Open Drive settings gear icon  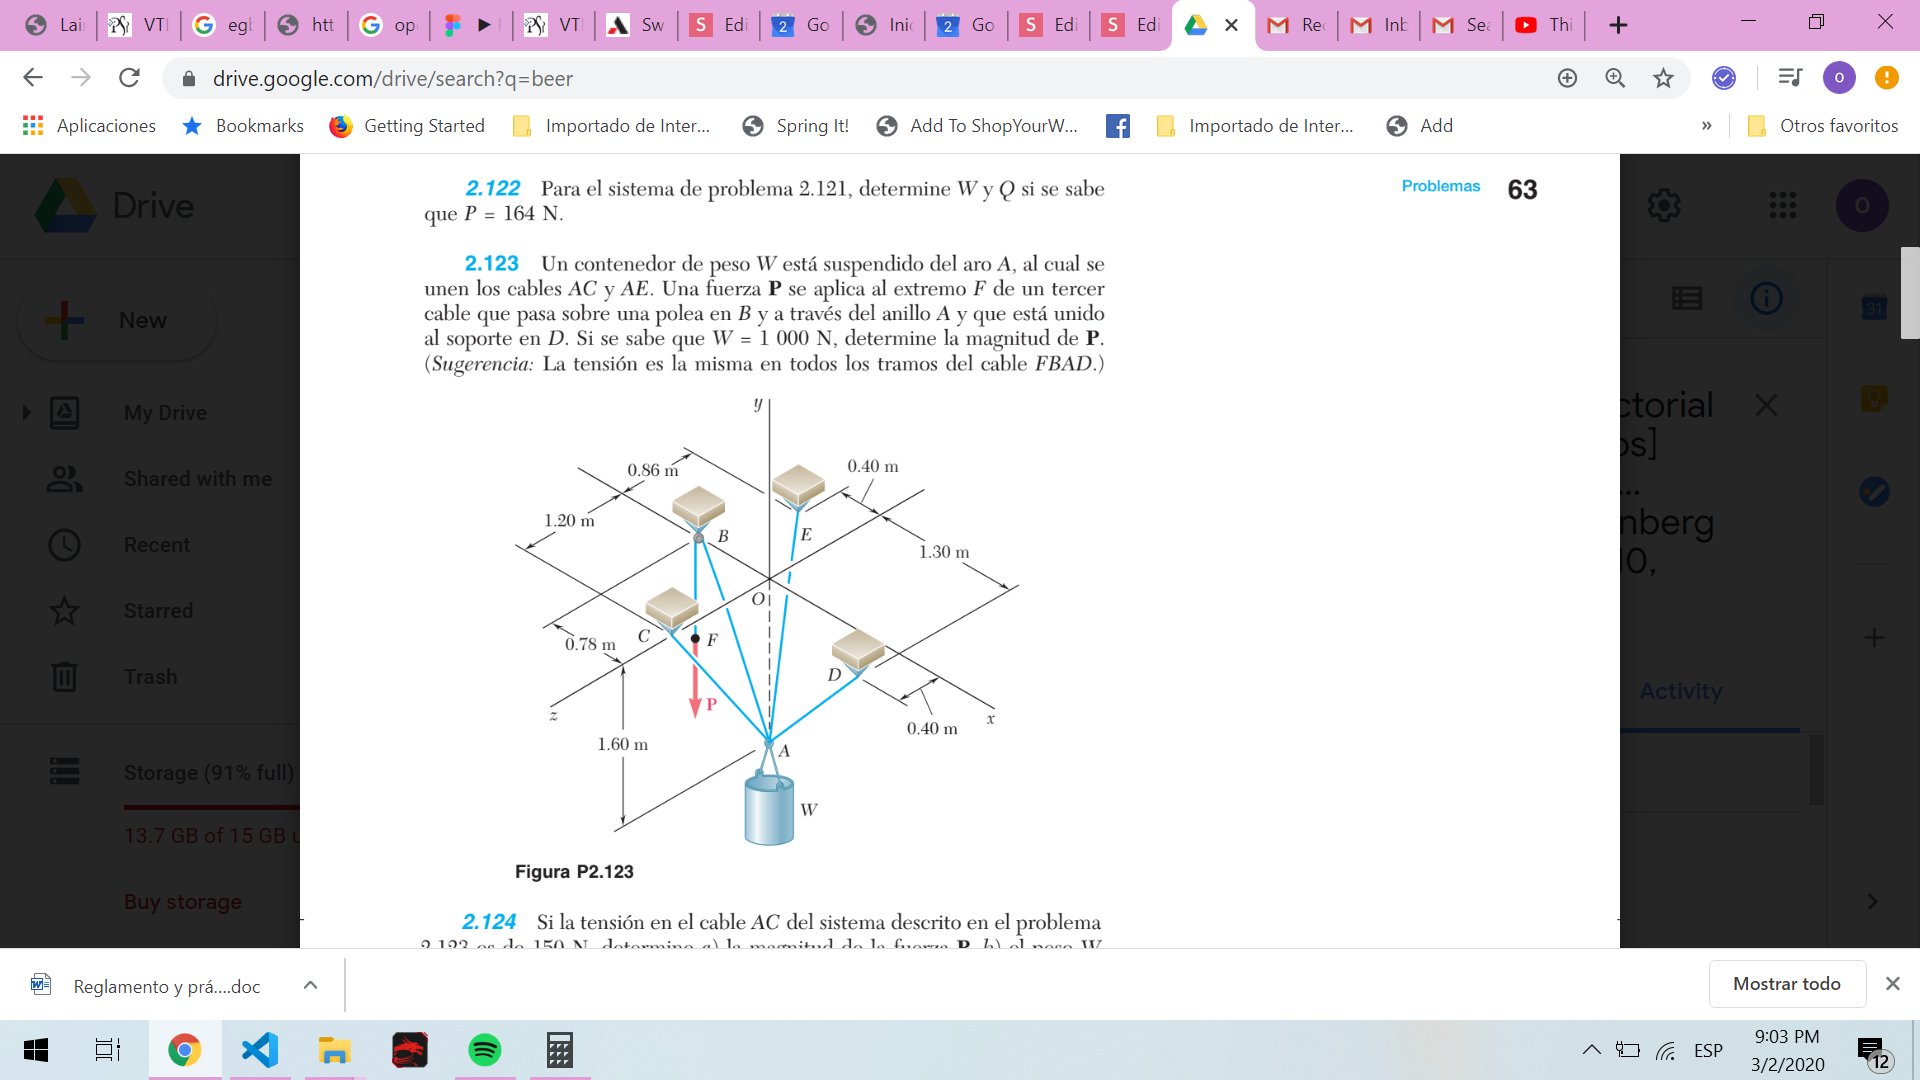click(x=1663, y=206)
